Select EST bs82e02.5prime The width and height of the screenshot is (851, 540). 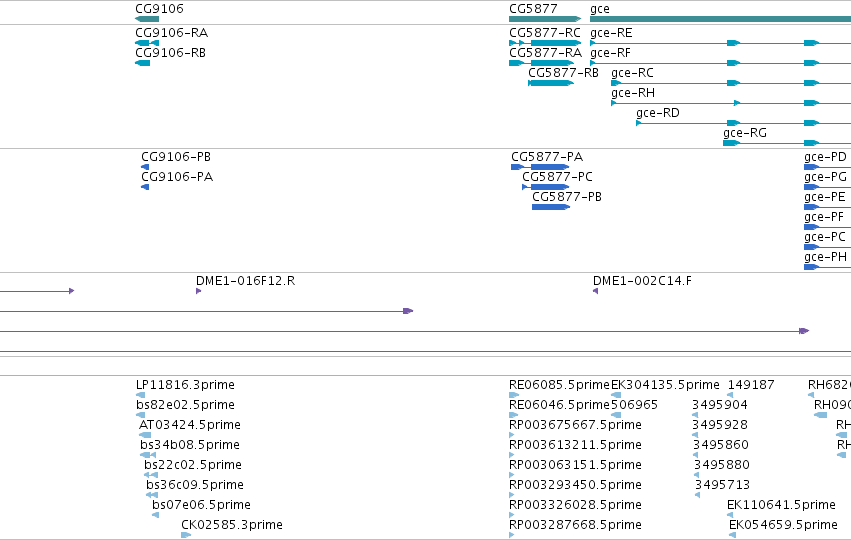click(x=141, y=415)
